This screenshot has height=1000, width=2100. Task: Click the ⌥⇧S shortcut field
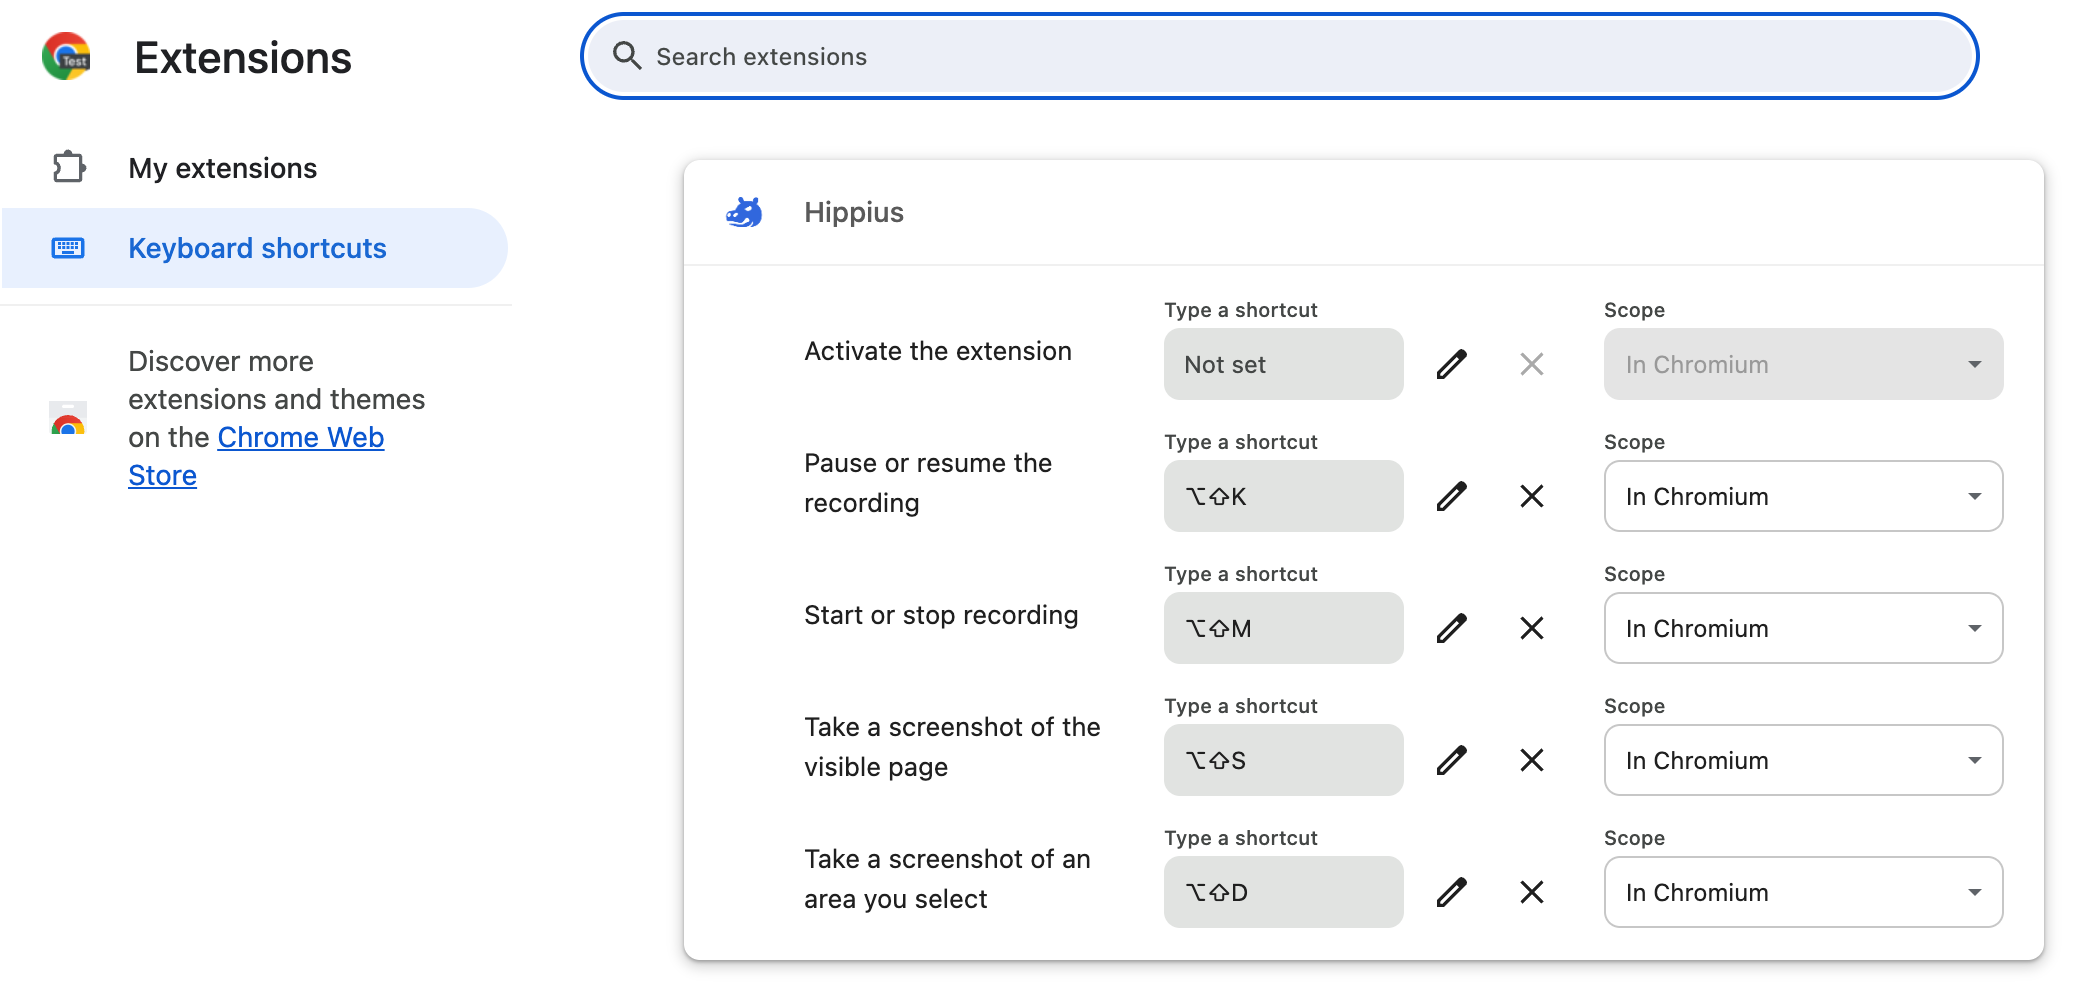(x=1283, y=760)
